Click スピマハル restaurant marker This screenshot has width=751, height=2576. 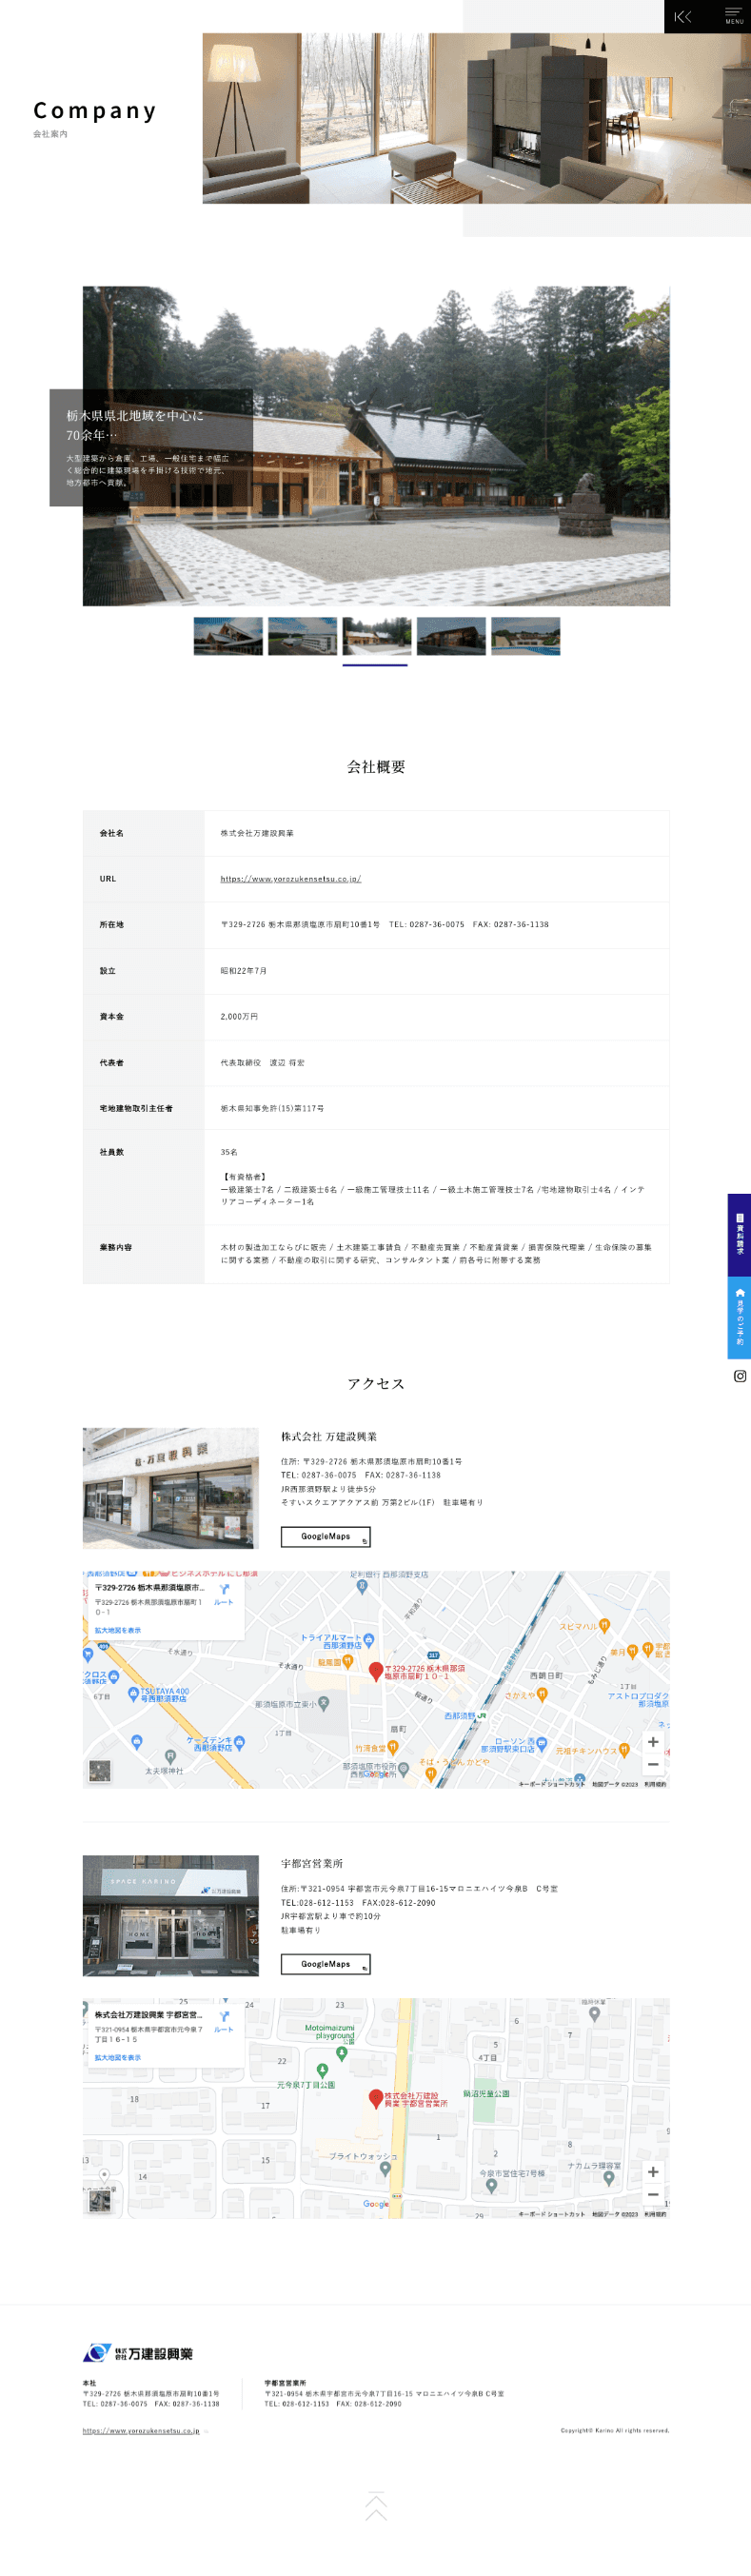(x=604, y=1626)
